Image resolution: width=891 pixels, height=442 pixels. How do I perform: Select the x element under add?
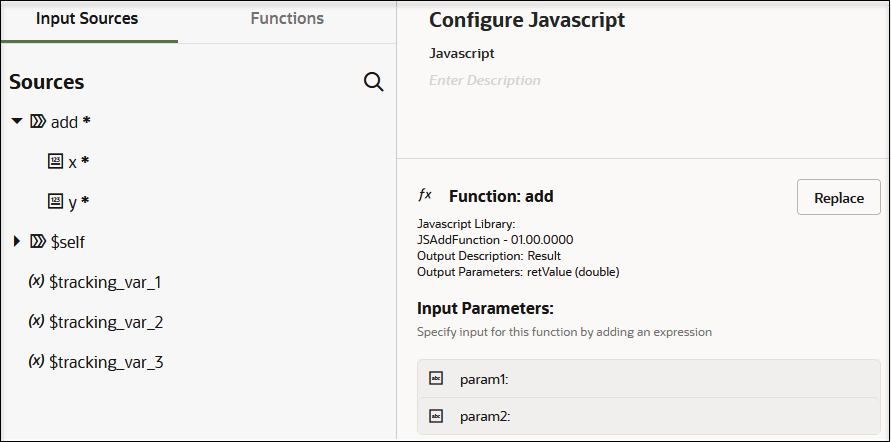(x=73, y=162)
